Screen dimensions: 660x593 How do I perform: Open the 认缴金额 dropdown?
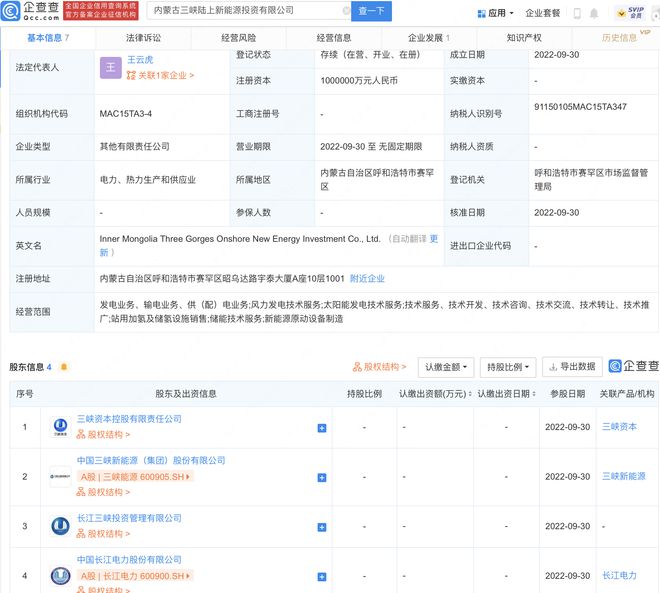coord(446,367)
